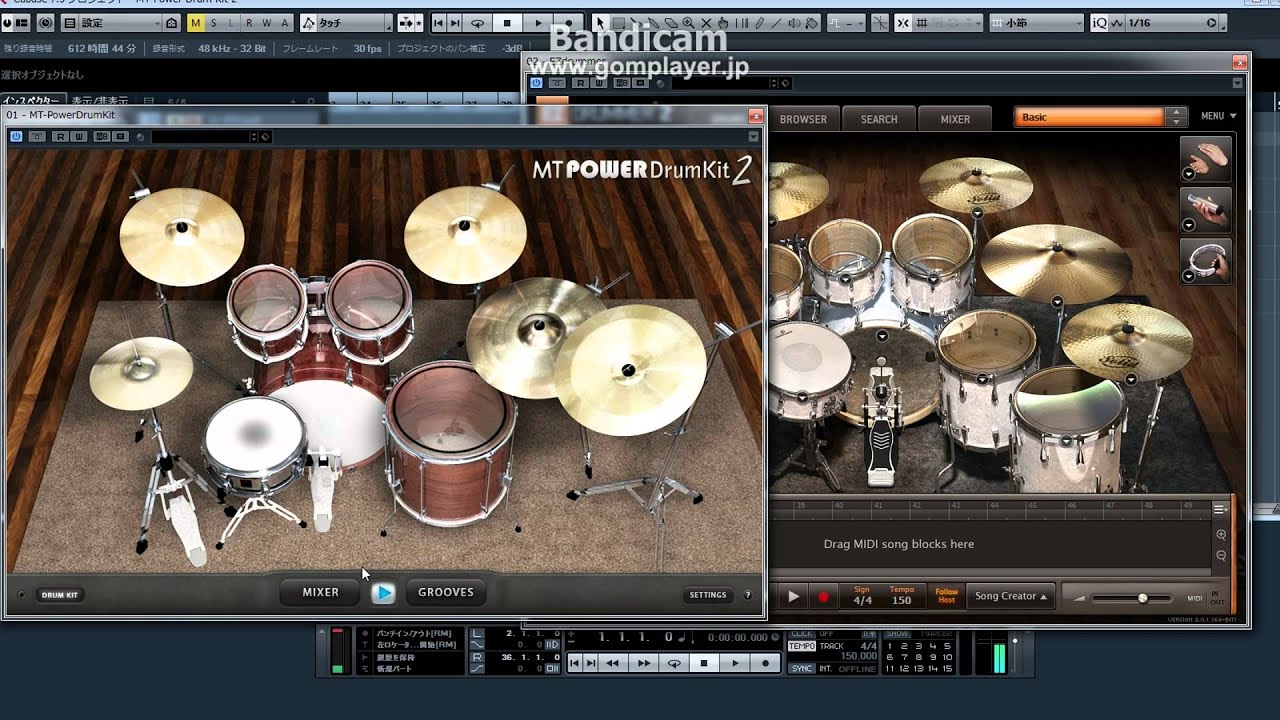Toggle the S solo-all button in toolbar
Screen dimensions: 1280x720
[x=213, y=22]
